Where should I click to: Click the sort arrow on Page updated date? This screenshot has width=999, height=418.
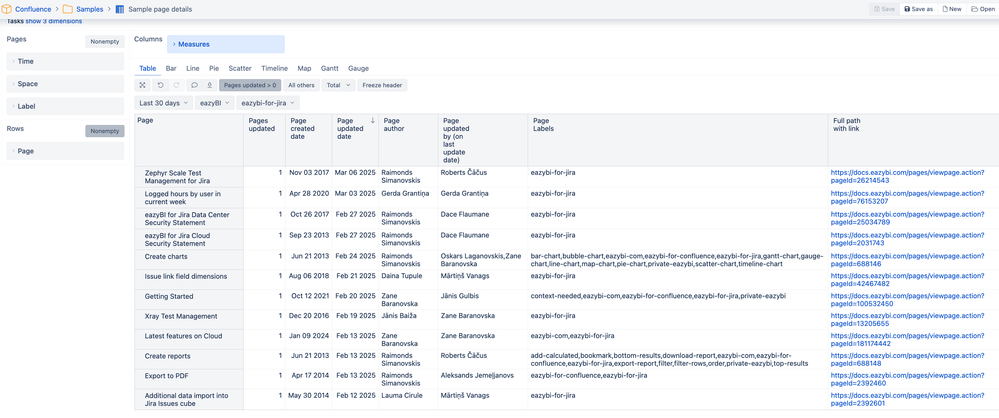click(373, 120)
